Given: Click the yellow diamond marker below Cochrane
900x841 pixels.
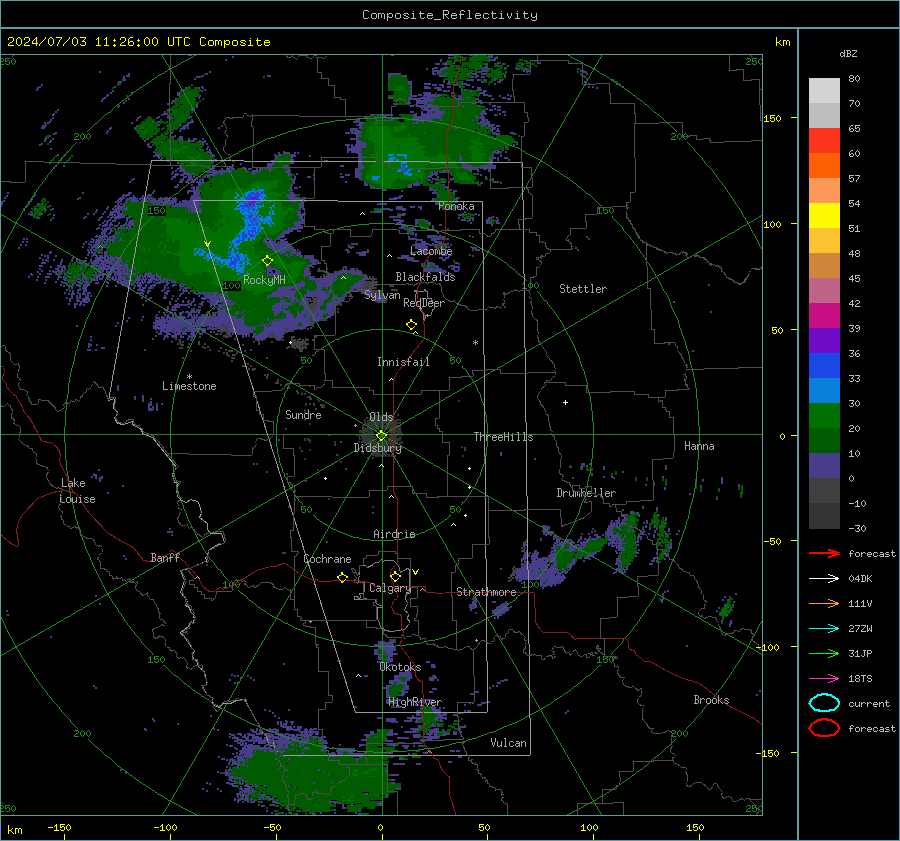Looking at the screenshot, I should [343, 577].
